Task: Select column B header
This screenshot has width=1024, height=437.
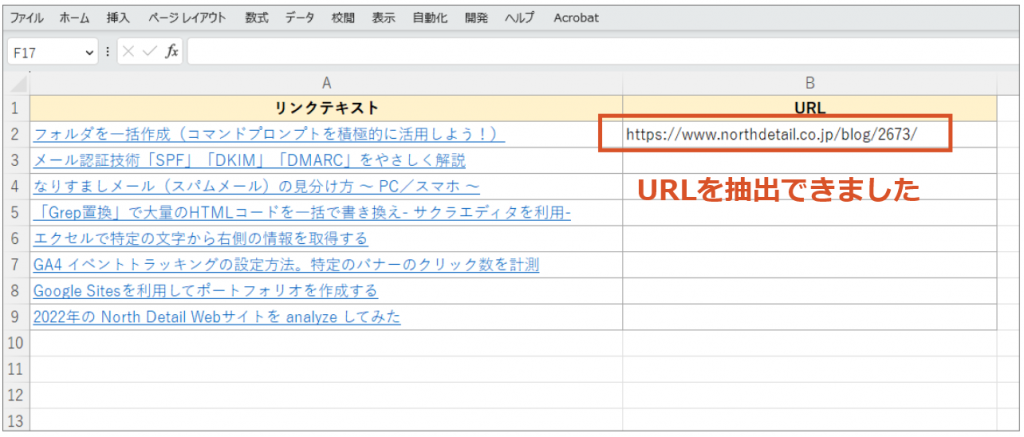Action: pyautogui.click(x=810, y=84)
